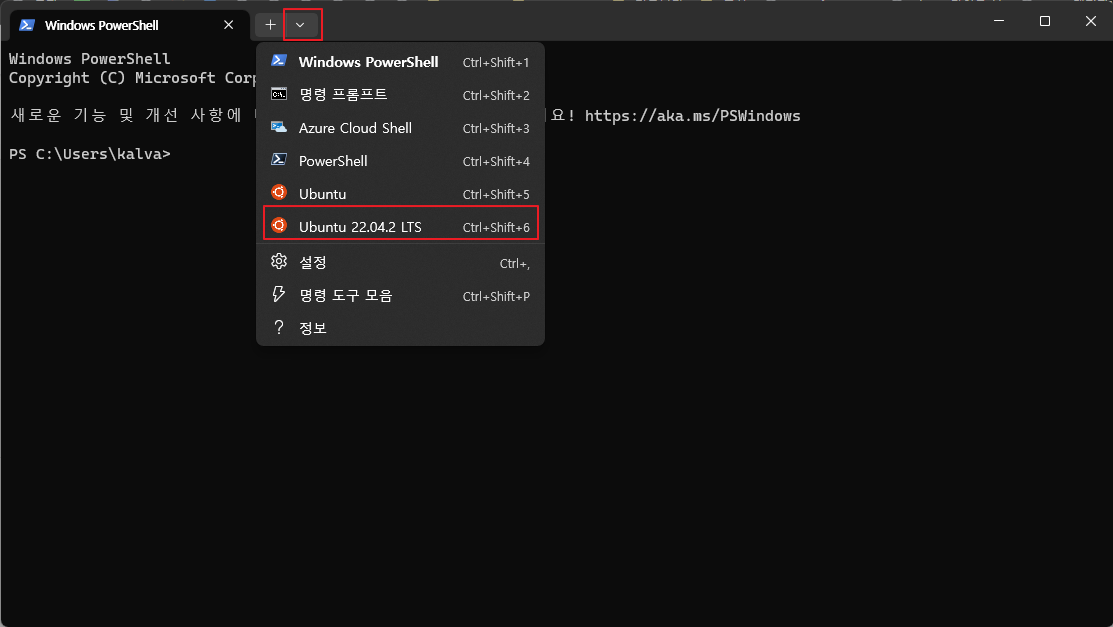Minimize the terminal window
Screen dimensions: 1113x627
(x=999, y=21)
